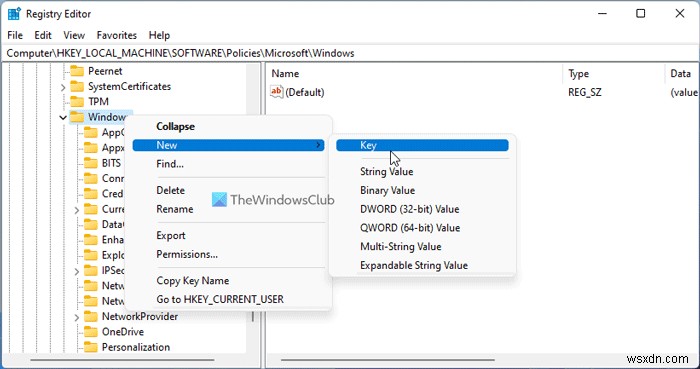Image resolution: width=700 pixels, height=369 pixels.
Task: Open the Help menu
Action: click(x=159, y=35)
